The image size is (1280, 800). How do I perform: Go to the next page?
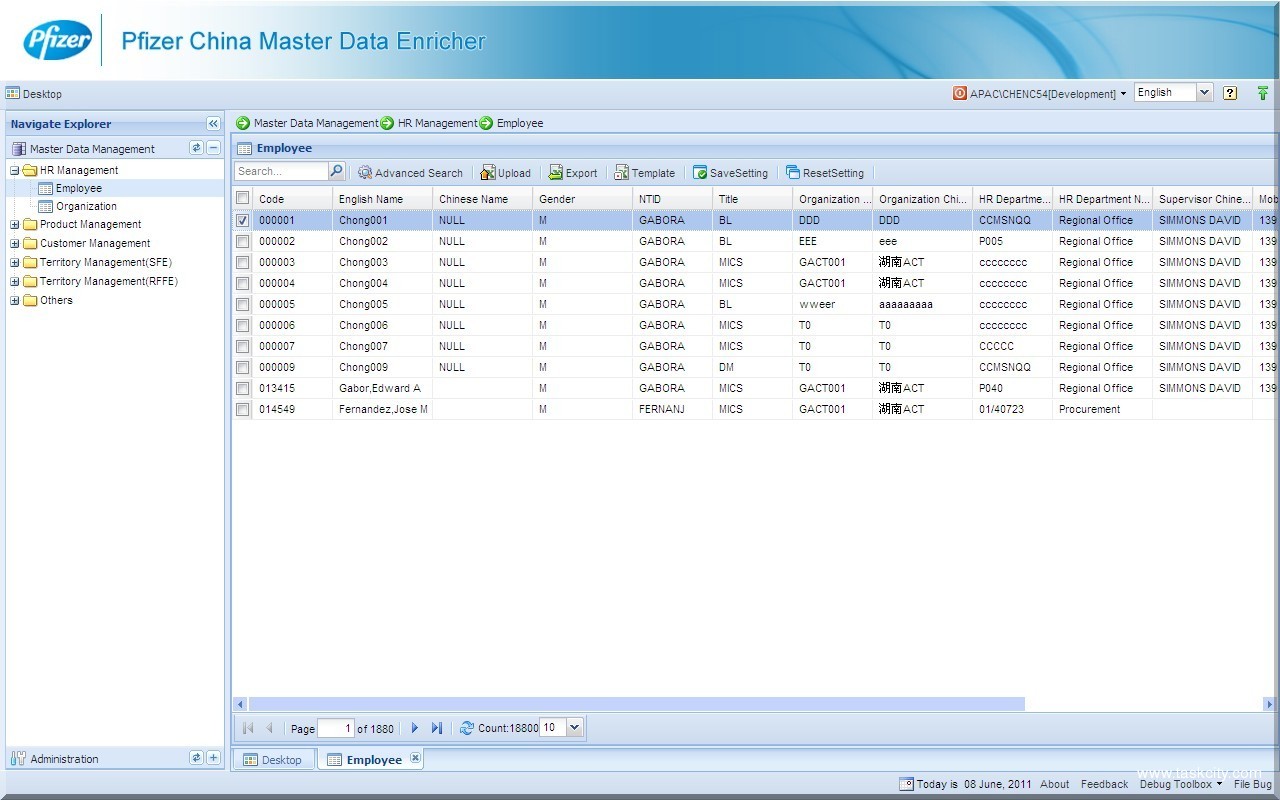[415, 728]
